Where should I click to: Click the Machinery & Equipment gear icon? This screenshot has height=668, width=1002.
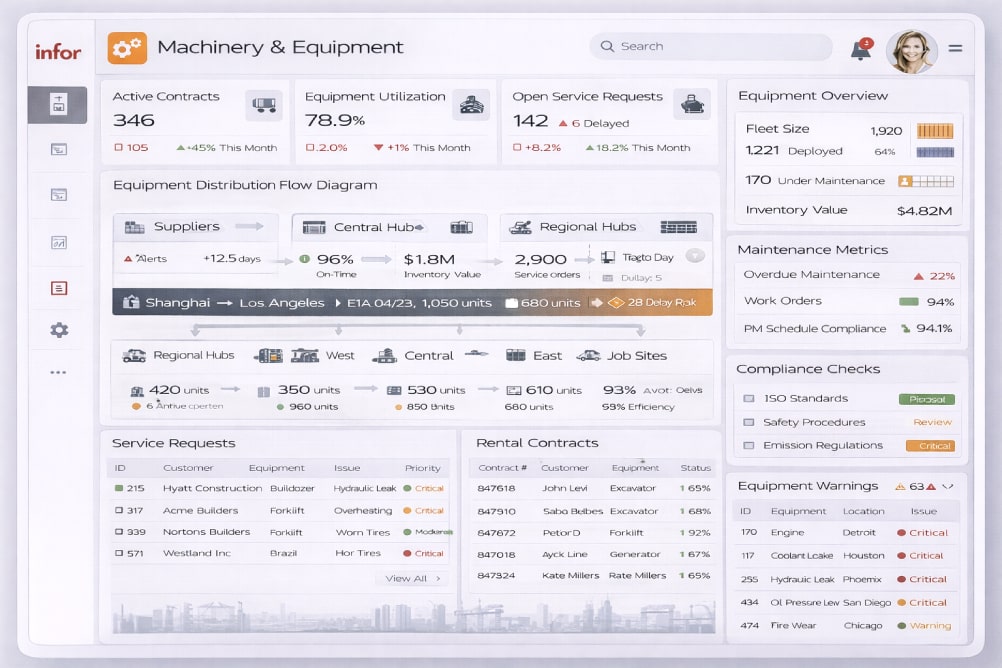[x=127, y=47]
